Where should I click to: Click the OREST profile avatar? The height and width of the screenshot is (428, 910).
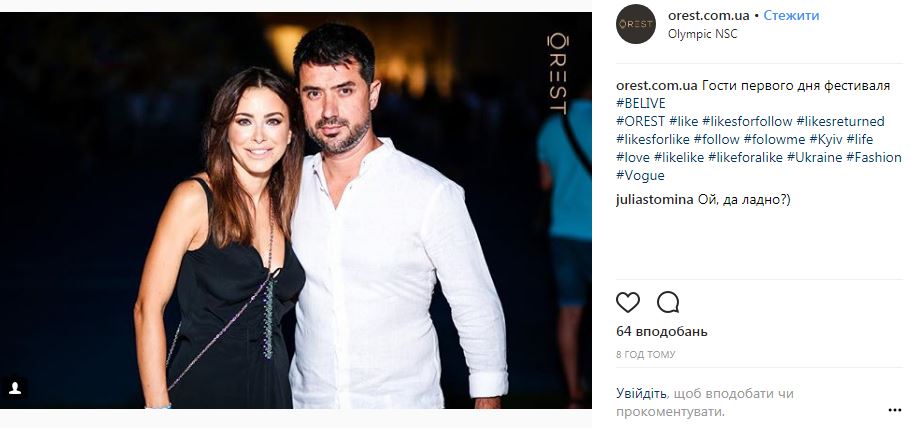(635, 24)
